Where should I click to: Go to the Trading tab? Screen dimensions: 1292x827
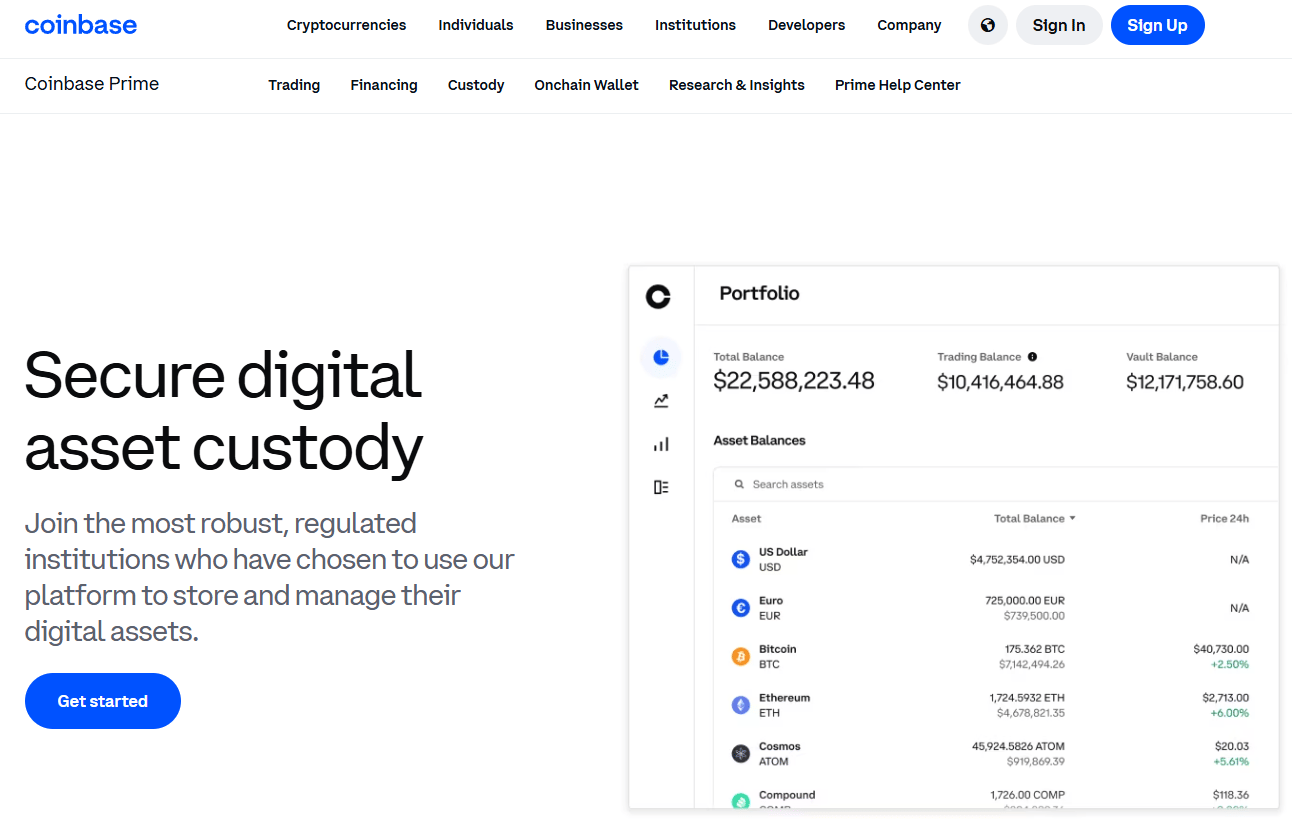click(x=294, y=85)
